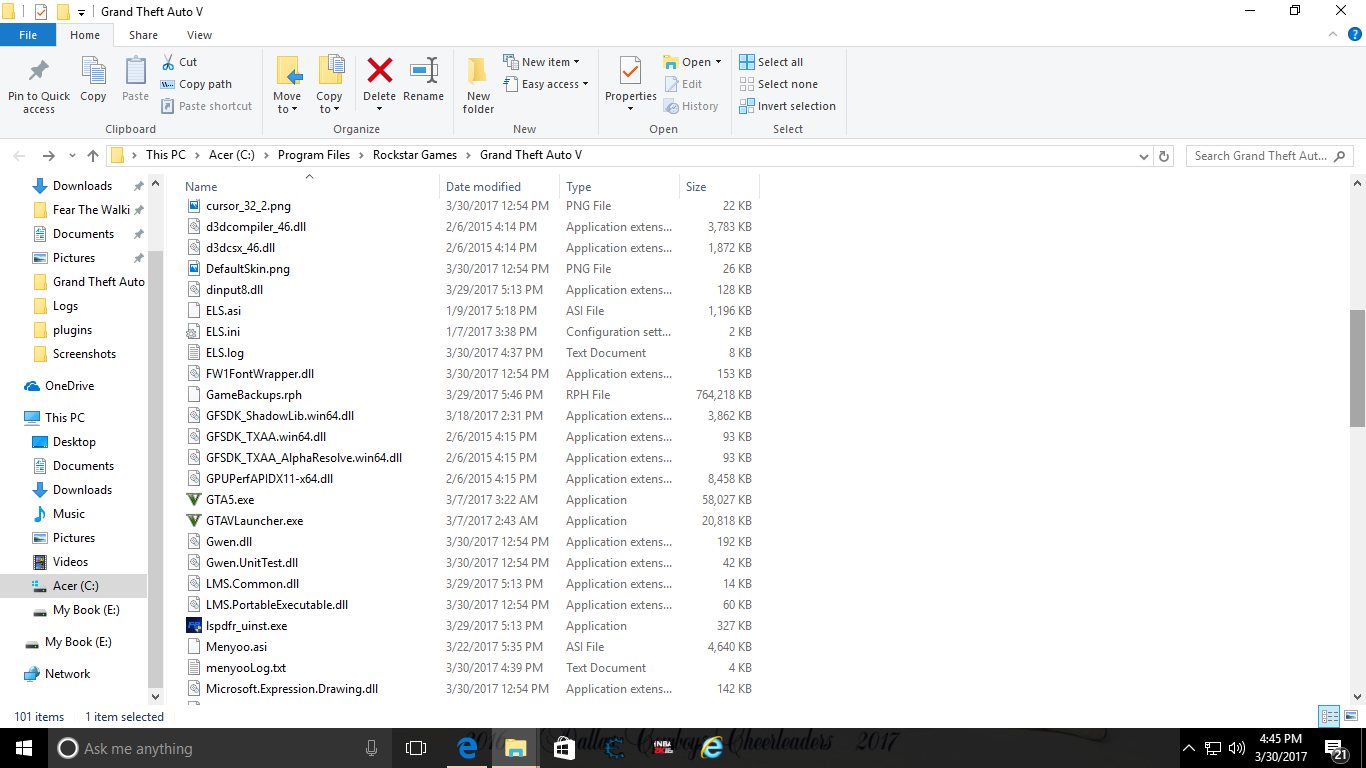Switch to the Share ribbon tab
1366x768 pixels.
click(143, 35)
